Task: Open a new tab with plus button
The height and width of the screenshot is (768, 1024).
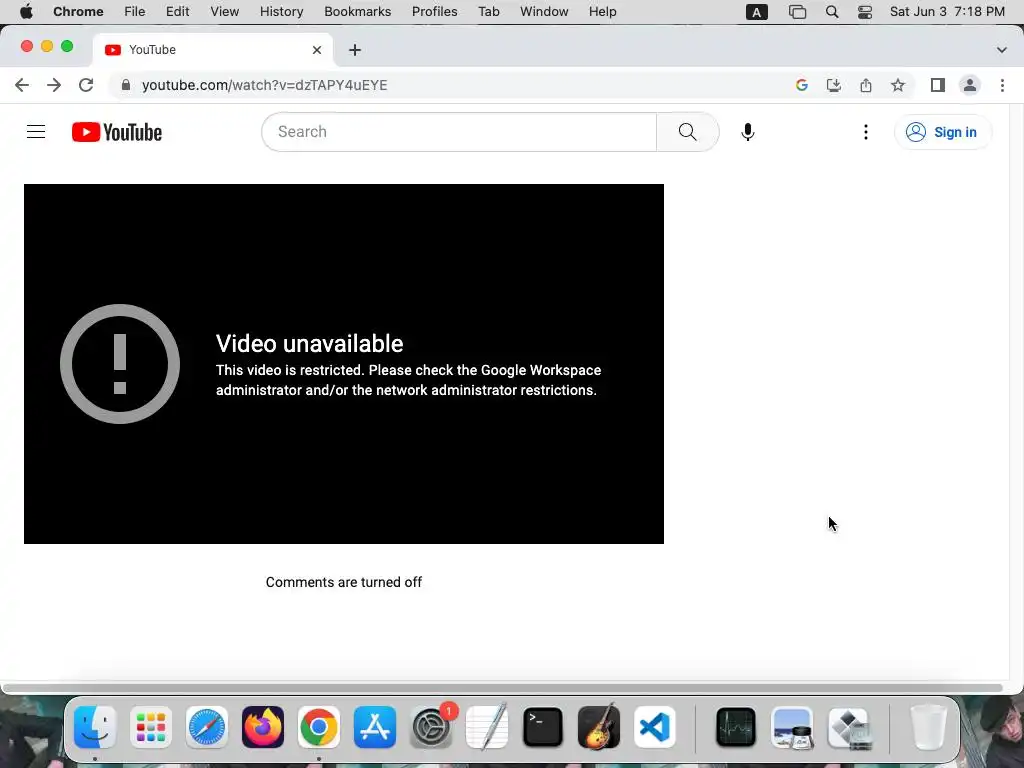Action: point(355,50)
